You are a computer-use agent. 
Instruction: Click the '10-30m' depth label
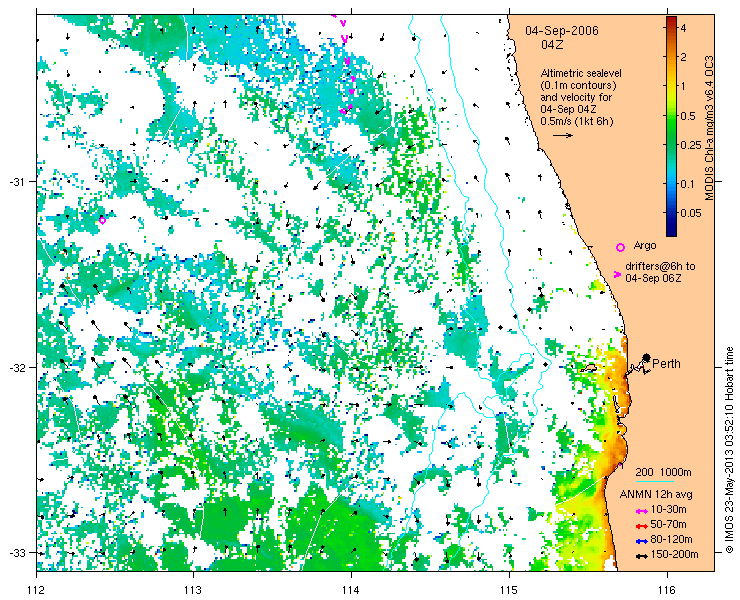(x=668, y=509)
